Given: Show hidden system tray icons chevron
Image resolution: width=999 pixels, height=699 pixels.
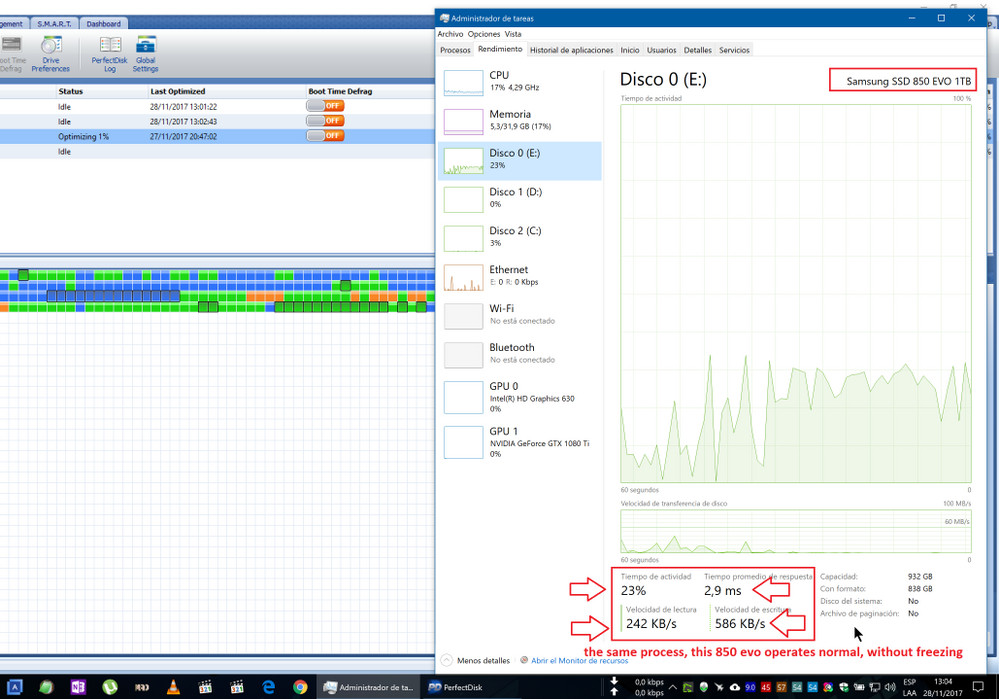Looking at the screenshot, I should click(672, 687).
